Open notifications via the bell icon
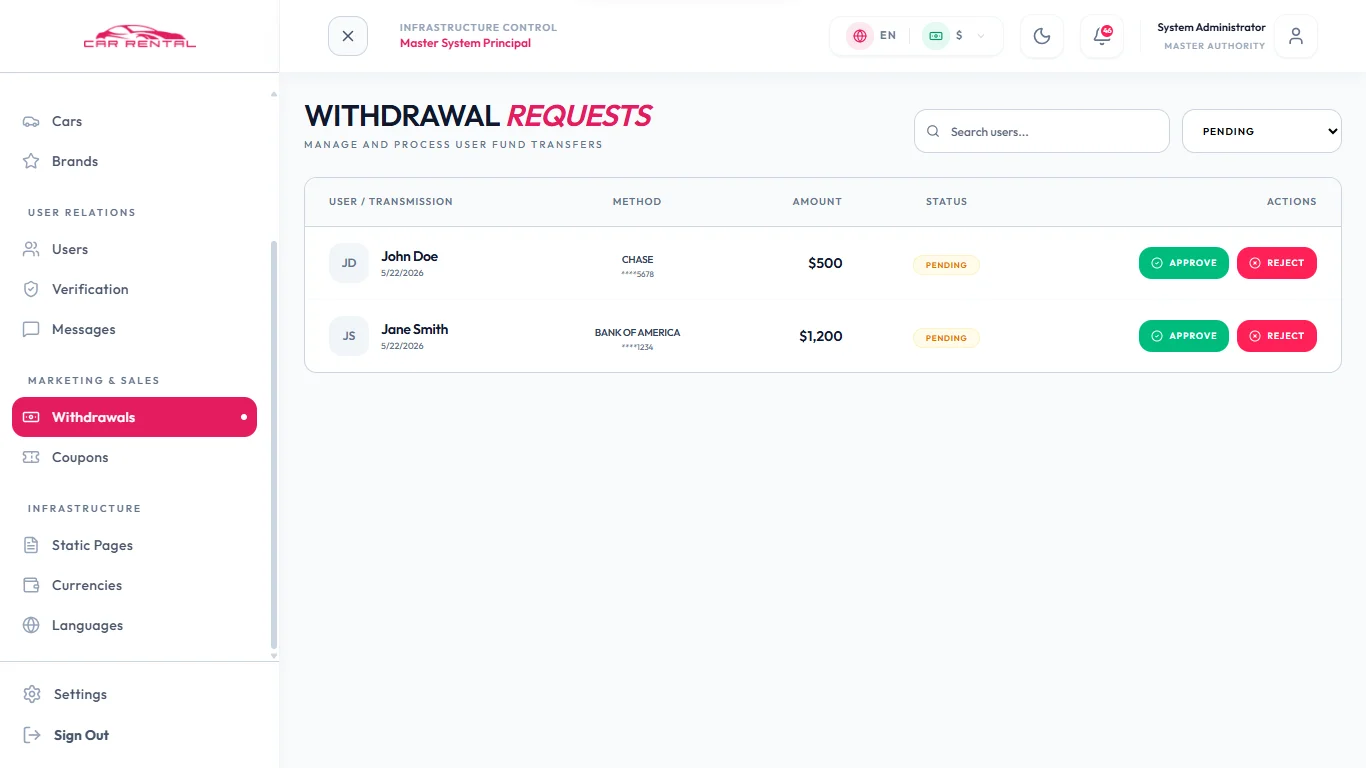This screenshot has height=768, width=1366. [1102, 36]
